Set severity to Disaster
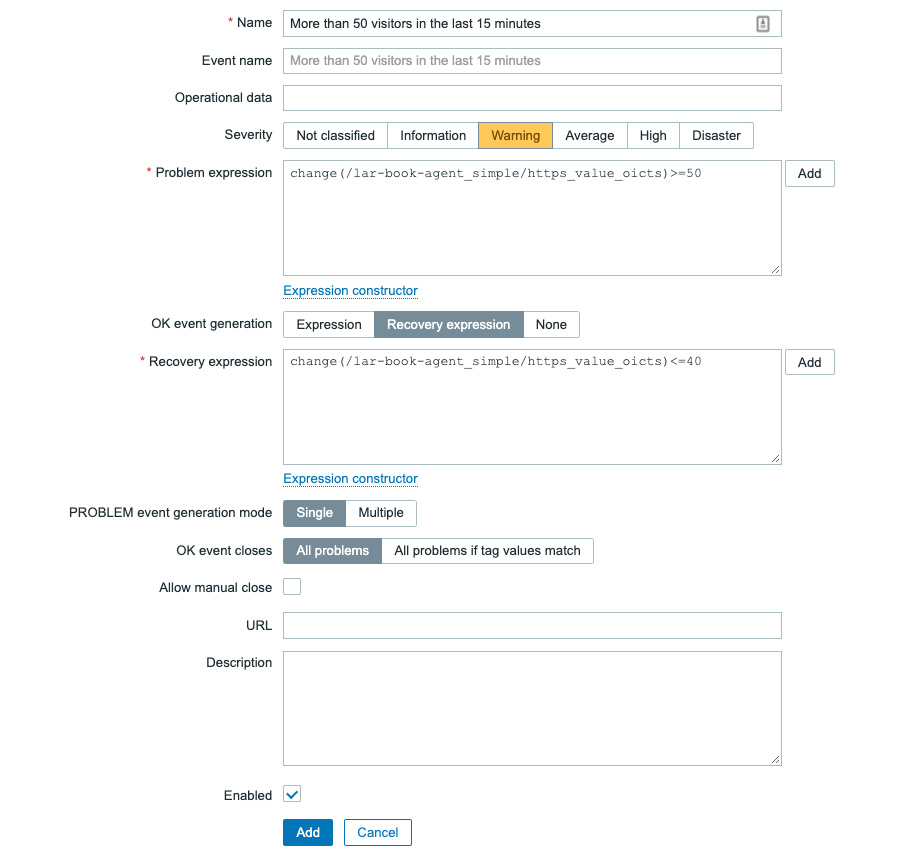Screen dimensions: 918x855 (716, 135)
